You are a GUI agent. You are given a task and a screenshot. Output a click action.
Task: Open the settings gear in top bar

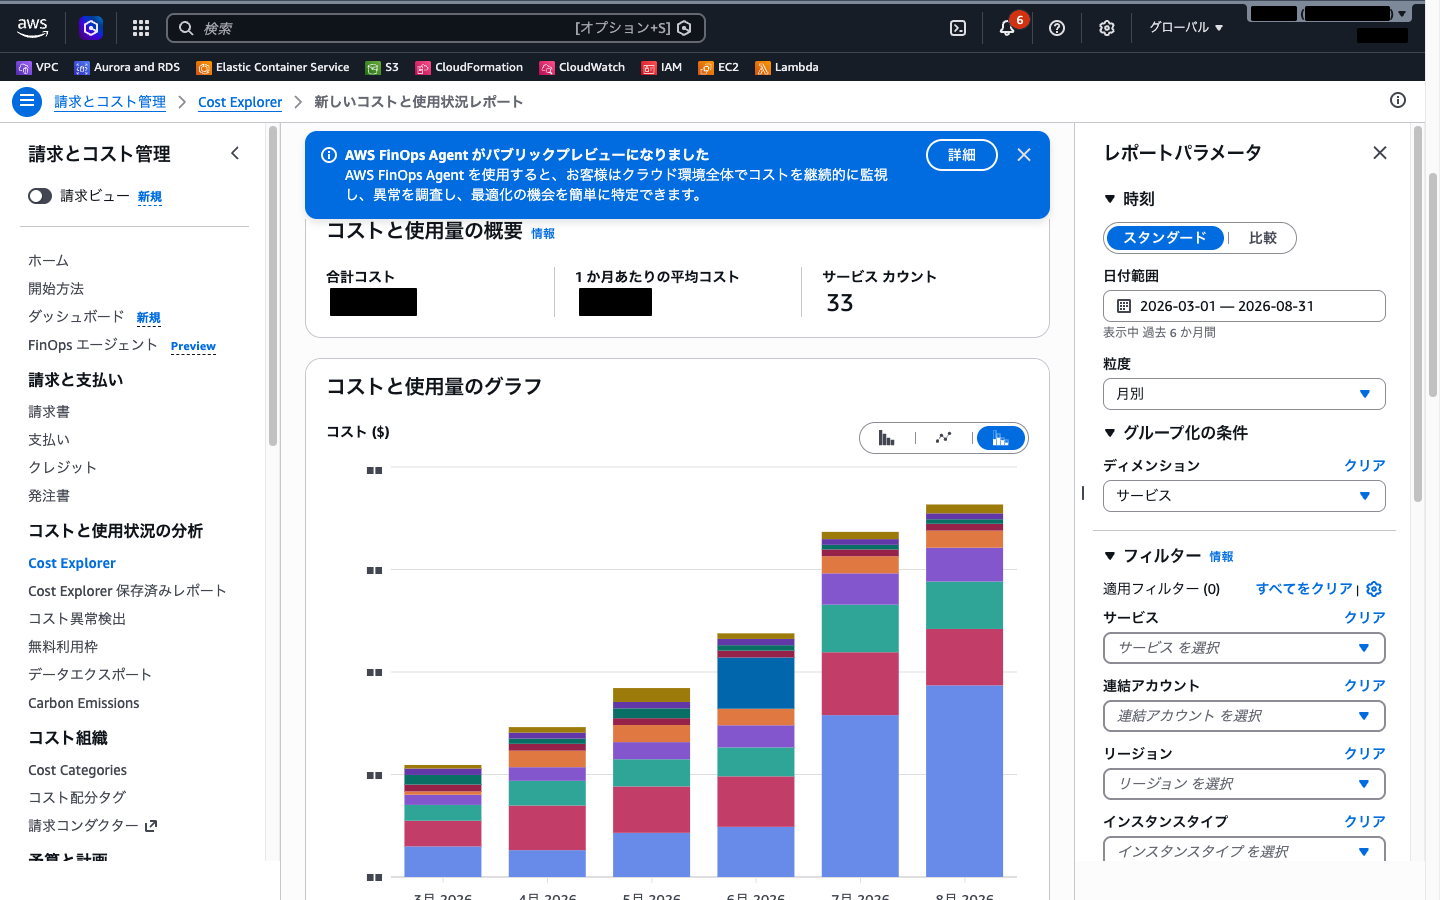(1107, 28)
